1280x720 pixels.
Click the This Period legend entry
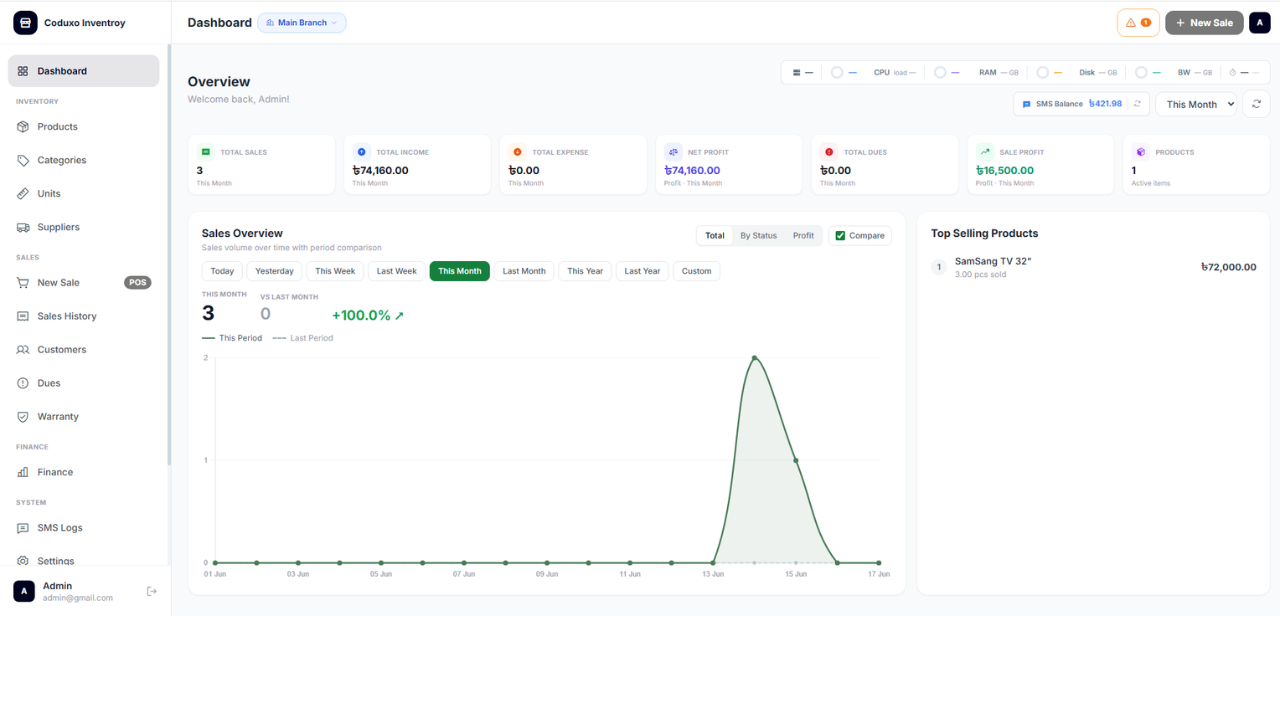[232, 338]
